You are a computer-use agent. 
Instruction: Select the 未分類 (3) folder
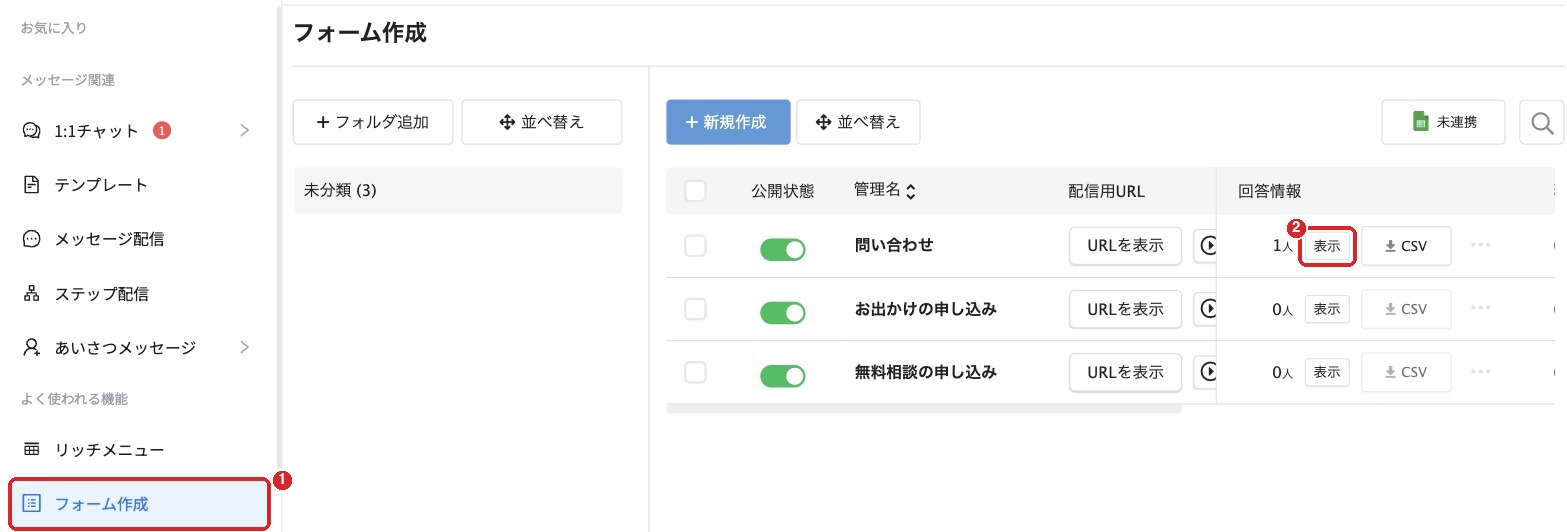click(x=458, y=190)
